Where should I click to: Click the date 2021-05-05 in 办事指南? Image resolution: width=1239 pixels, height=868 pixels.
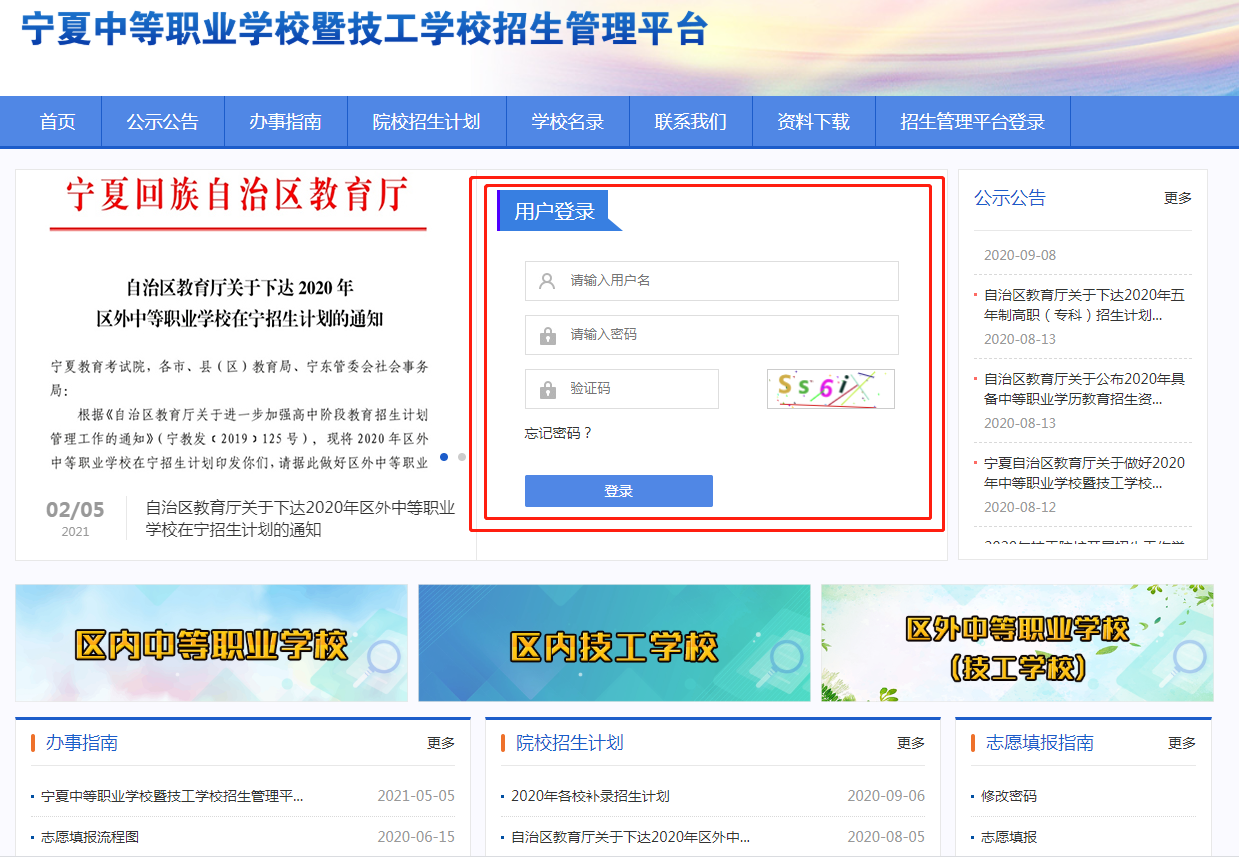point(416,796)
